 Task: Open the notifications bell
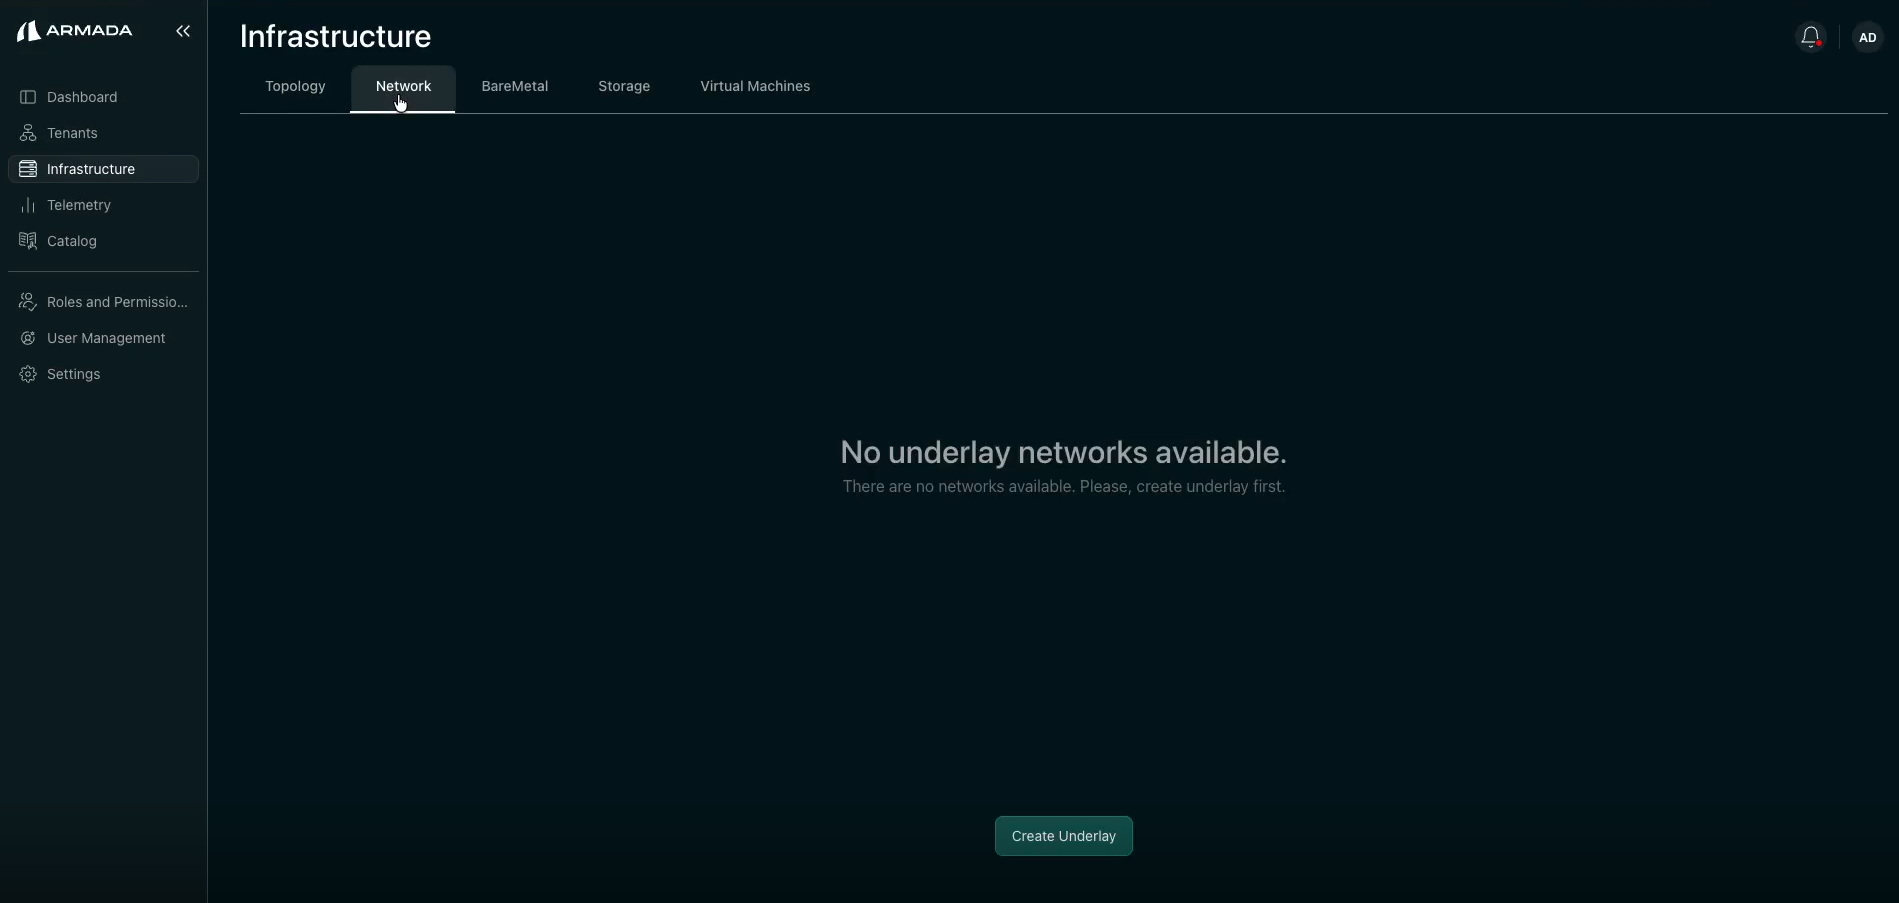(x=1810, y=37)
